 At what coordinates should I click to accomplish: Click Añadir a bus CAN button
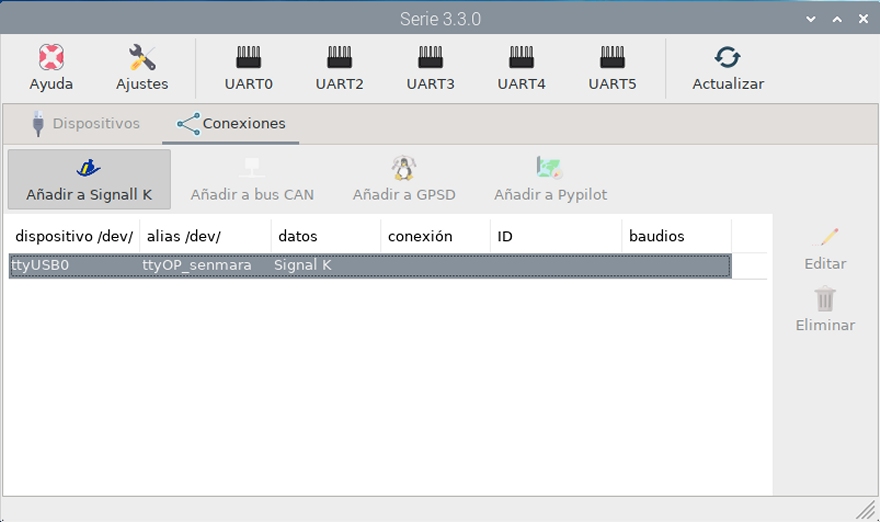(251, 180)
